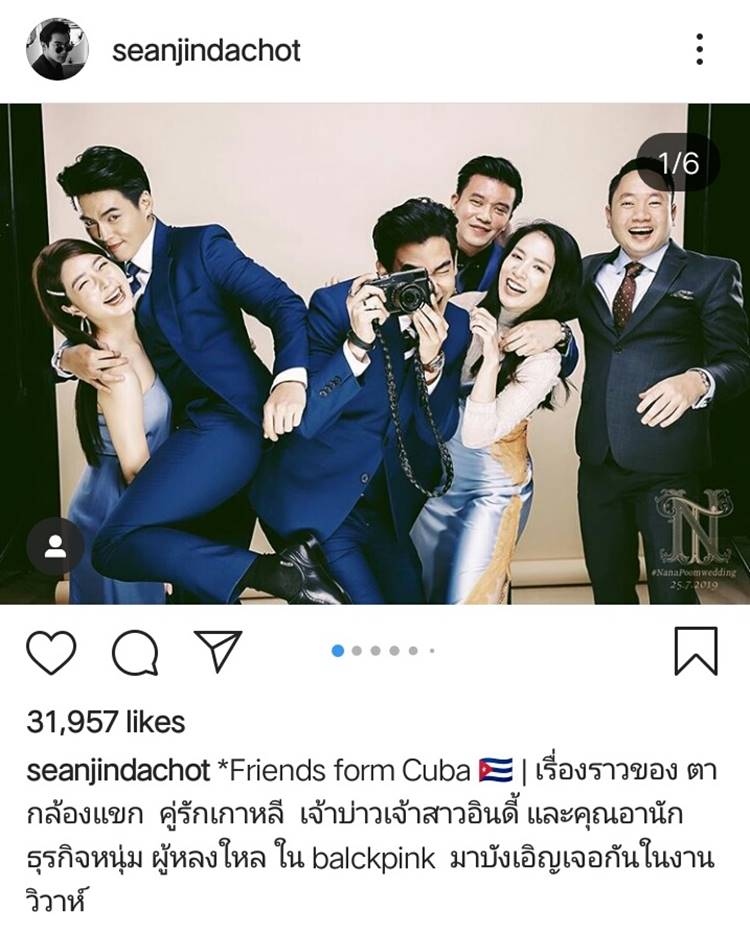Tap the group wedding photo

click(375, 354)
